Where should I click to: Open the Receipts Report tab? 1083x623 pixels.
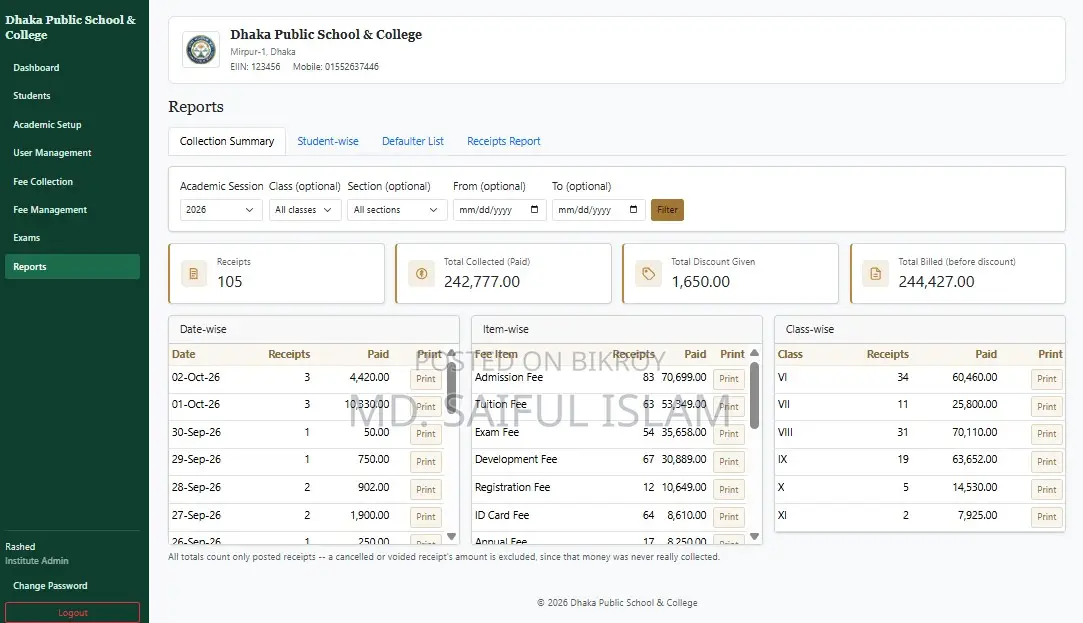coord(504,141)
